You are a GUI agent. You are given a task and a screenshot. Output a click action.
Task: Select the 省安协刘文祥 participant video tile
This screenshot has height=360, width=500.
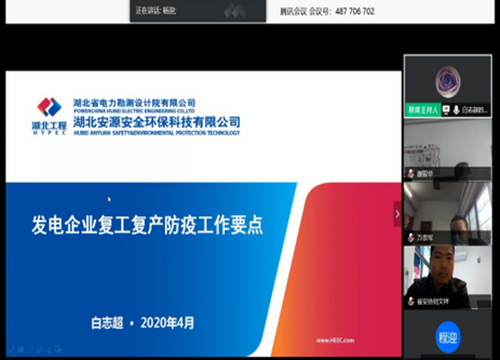click(x=448, y=277)
